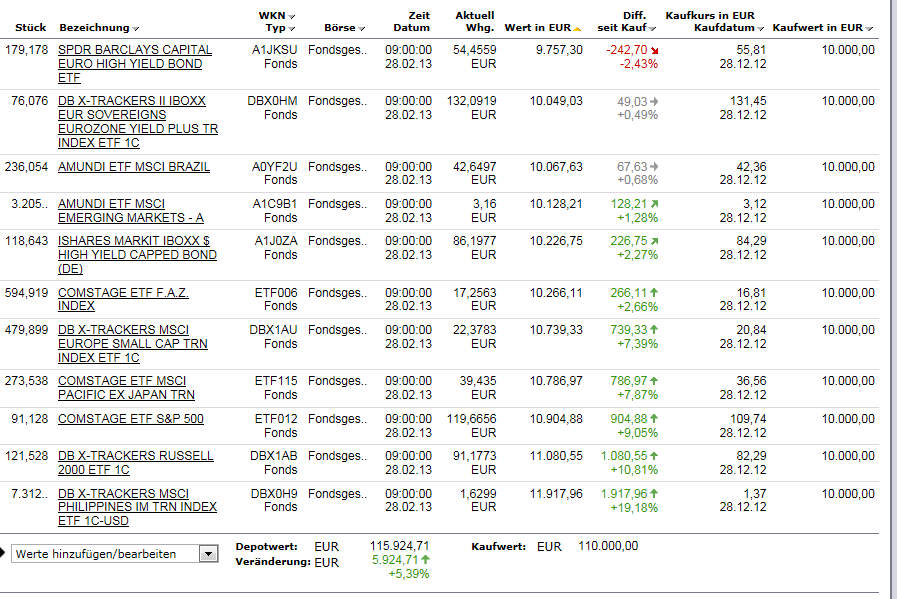
Task: Open ComStage ETF MSCI Pacific ex Japan link
Action: click(126, 387)
